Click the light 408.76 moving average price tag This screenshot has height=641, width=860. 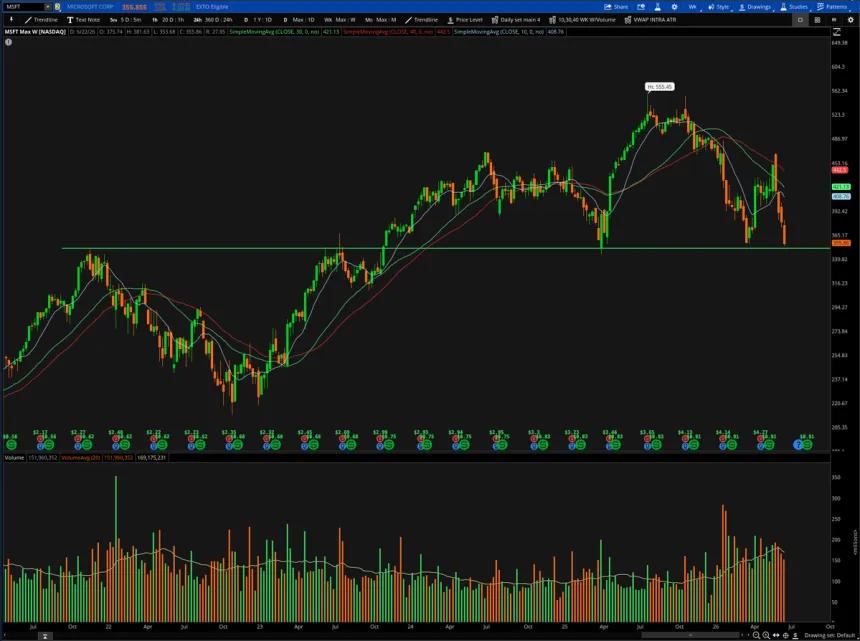(x=841, y=196)
